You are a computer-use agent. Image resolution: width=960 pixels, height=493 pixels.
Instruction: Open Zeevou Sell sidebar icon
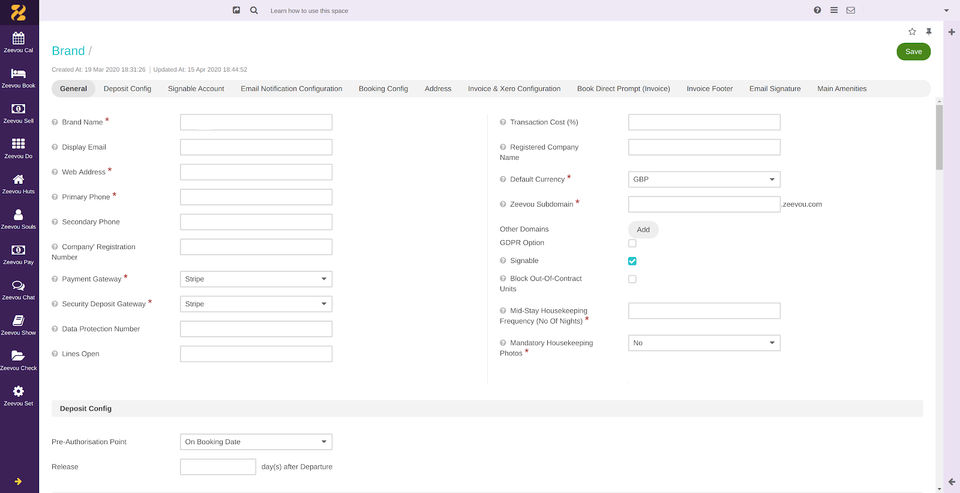point(18,108)
